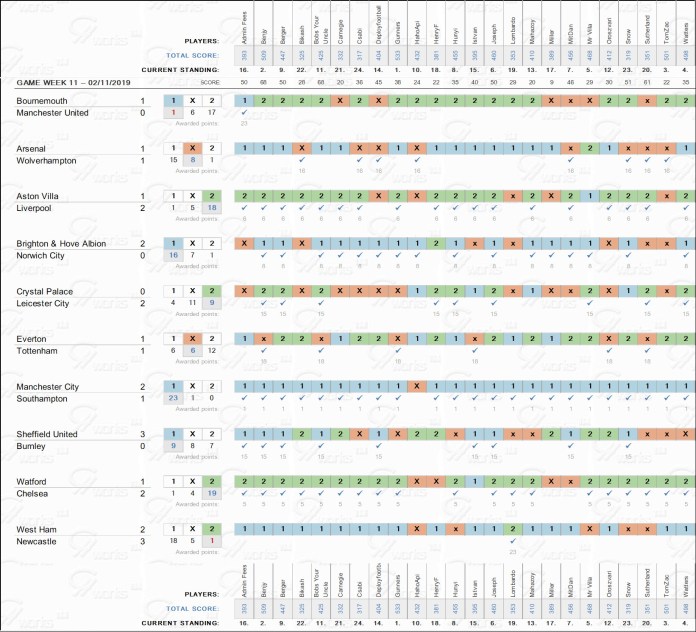
Task: Click the 23 vote count under Manchester City
Action: tap(174, 398)
